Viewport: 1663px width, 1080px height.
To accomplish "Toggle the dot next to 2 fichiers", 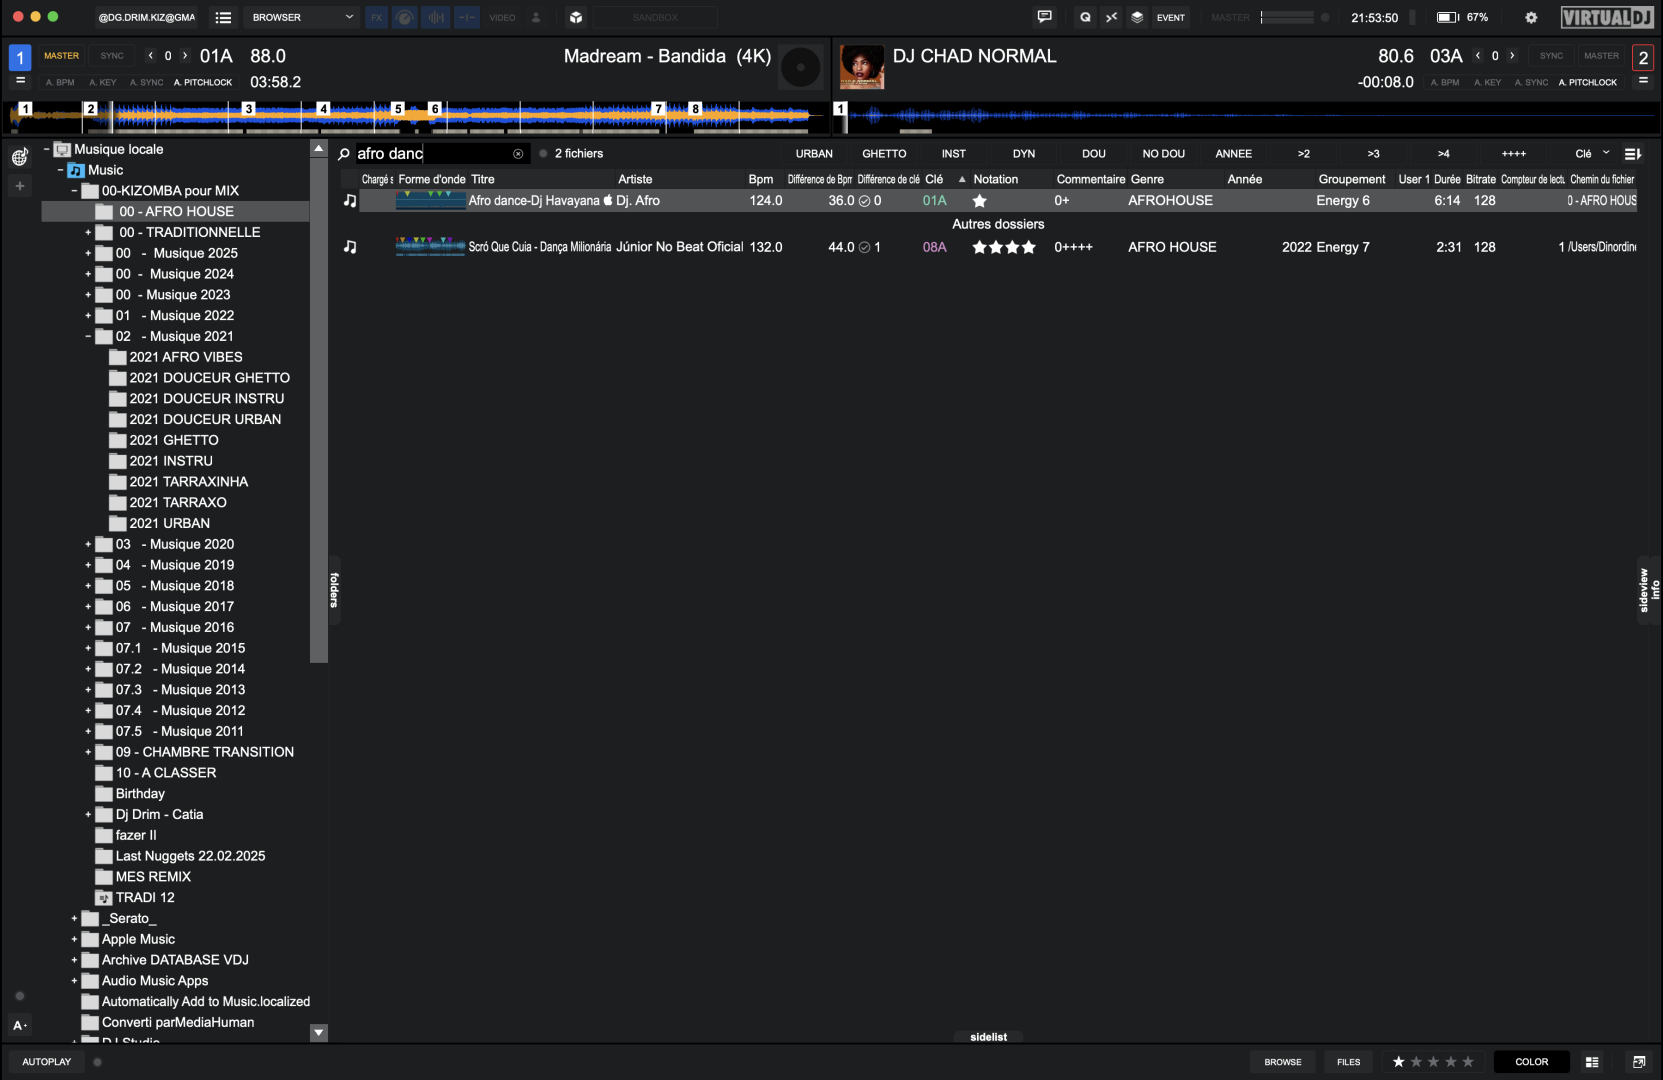I will (543, 154).
